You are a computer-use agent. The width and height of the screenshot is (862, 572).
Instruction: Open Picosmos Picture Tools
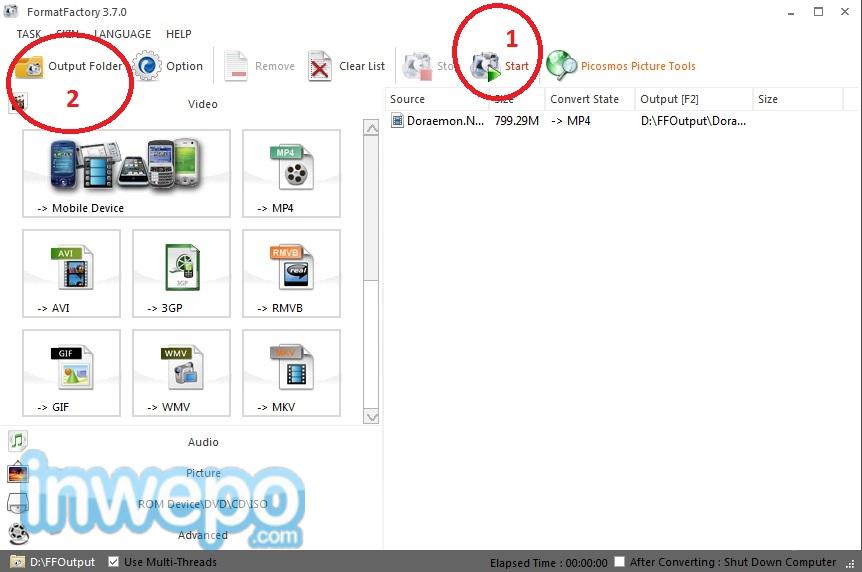click(x=621, y=67)
